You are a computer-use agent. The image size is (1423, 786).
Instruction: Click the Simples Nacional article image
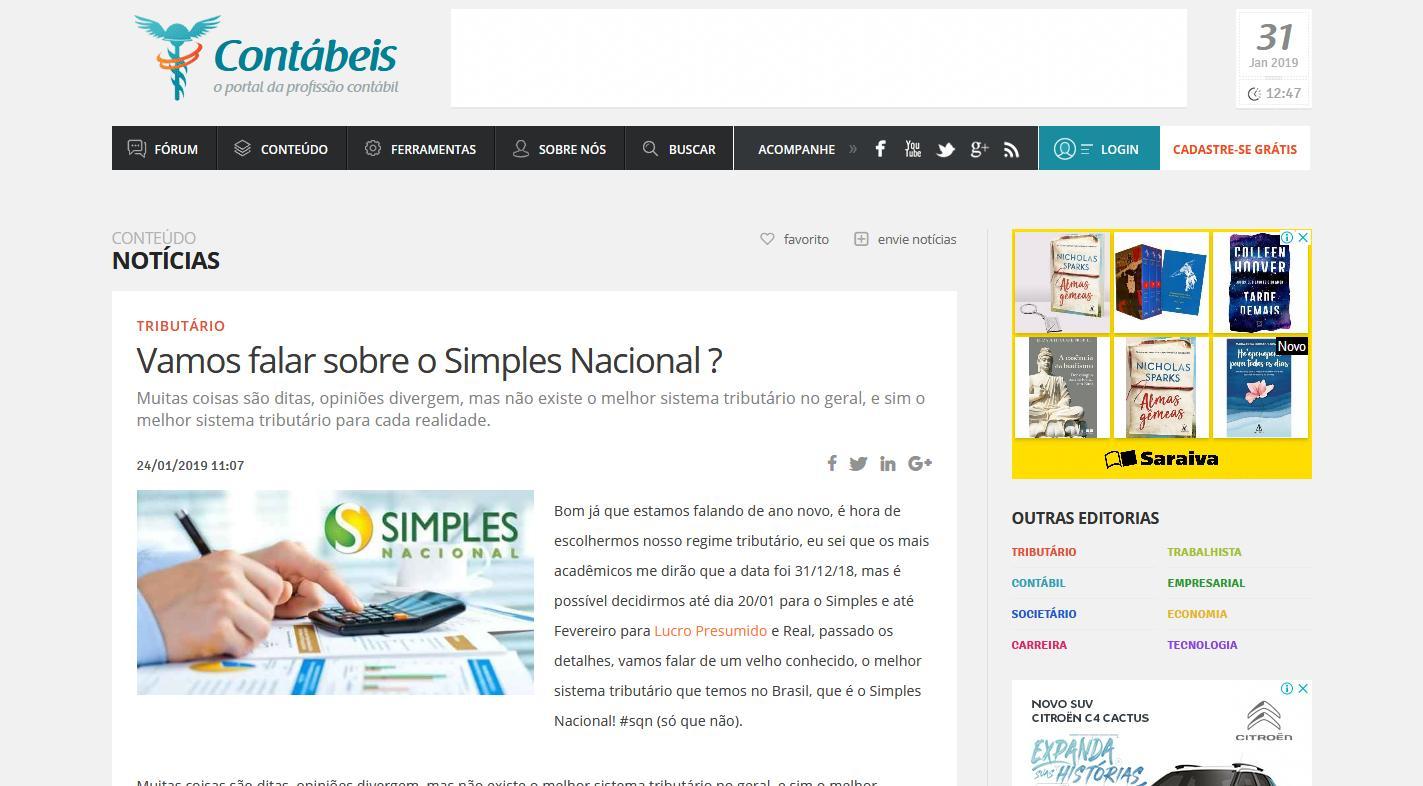coord(335,592)
